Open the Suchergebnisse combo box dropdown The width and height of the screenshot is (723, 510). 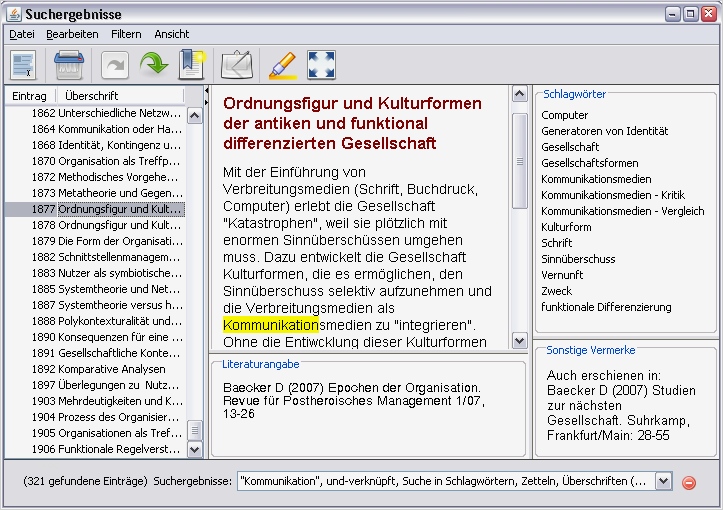(663, 481)
